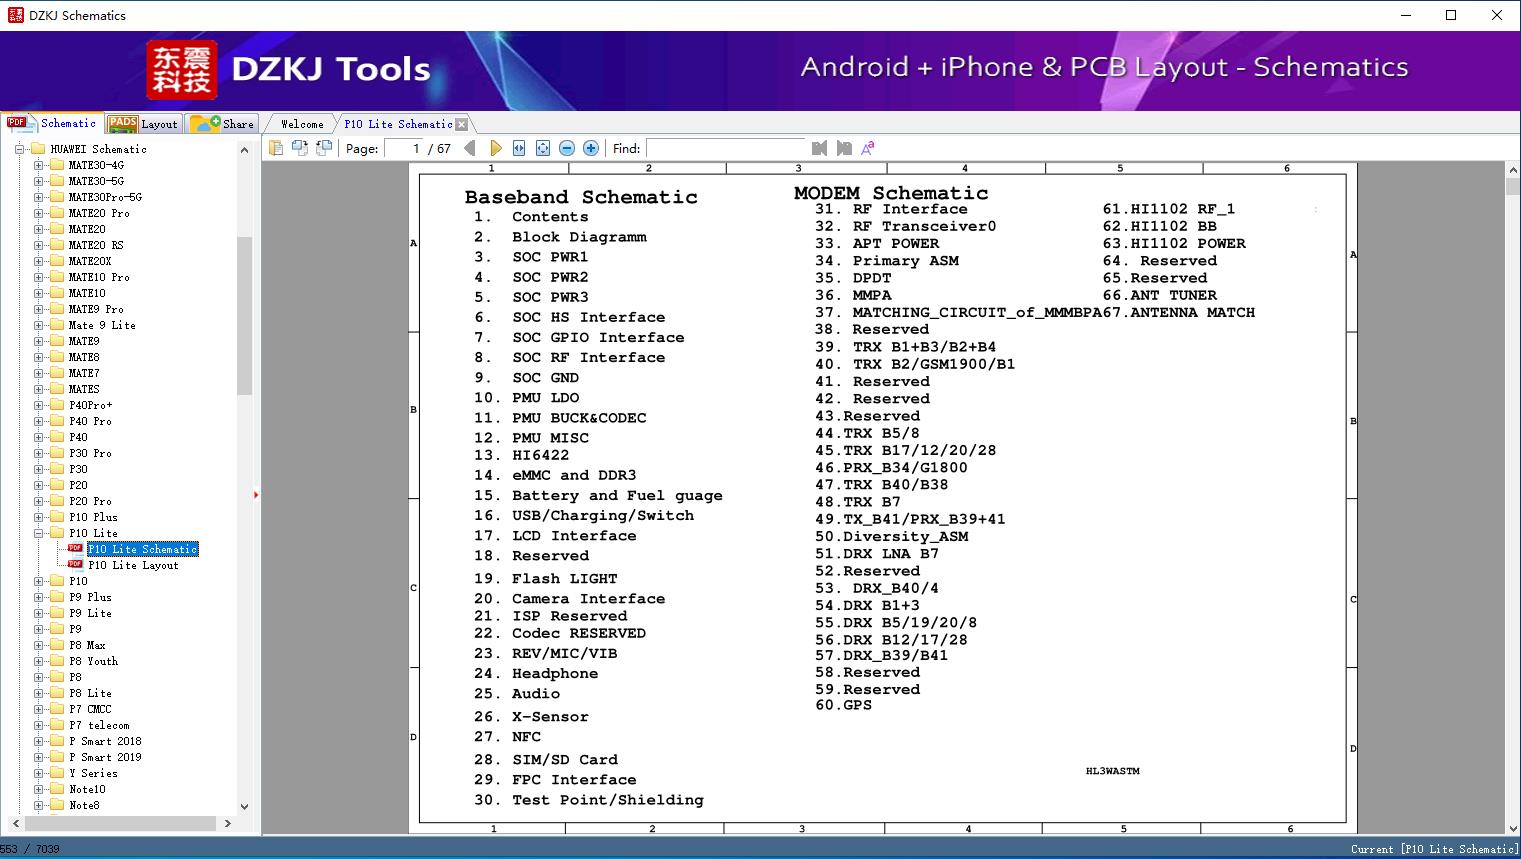Select the P10 Lite Schematic document tab
1521x859 pixels.
coord(398,124)
